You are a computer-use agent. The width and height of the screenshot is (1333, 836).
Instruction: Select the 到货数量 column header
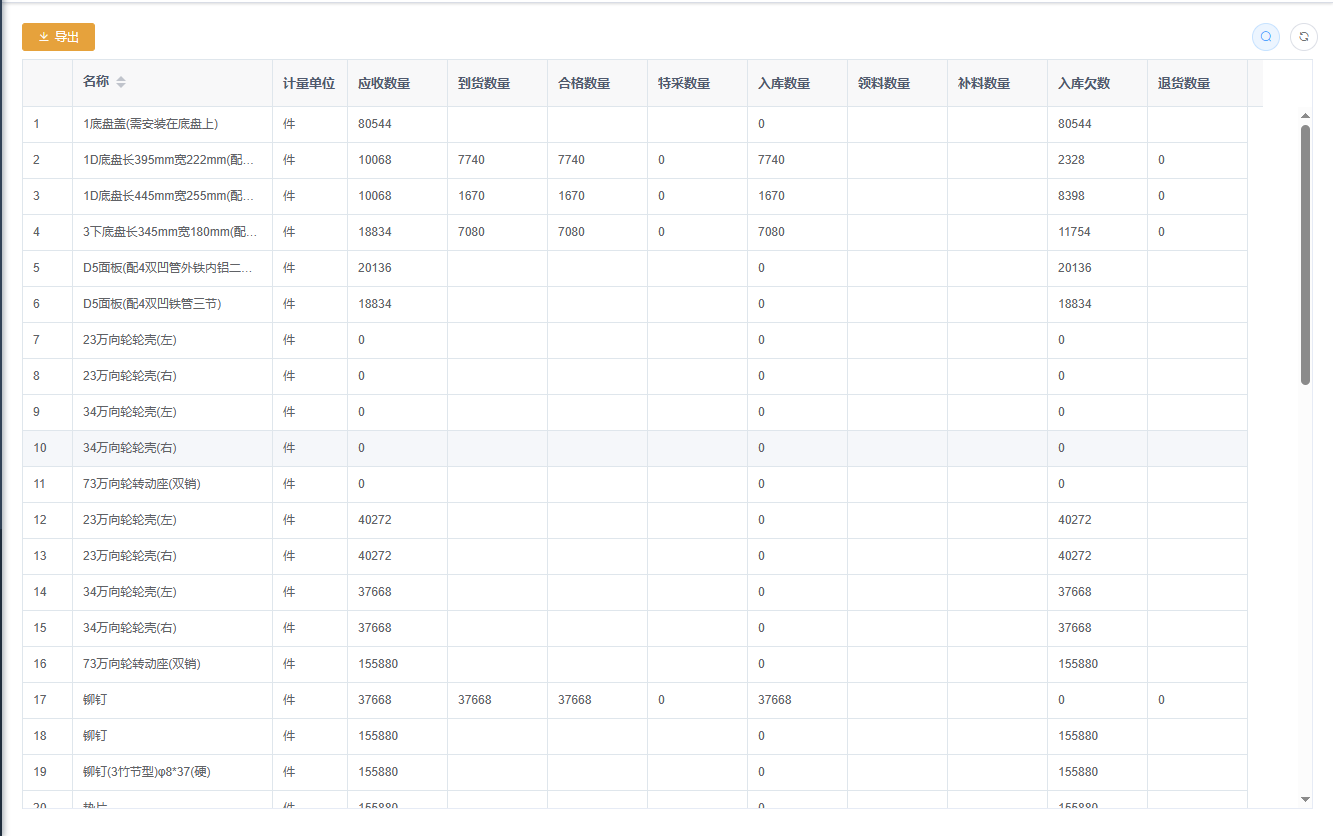point(484,83)
